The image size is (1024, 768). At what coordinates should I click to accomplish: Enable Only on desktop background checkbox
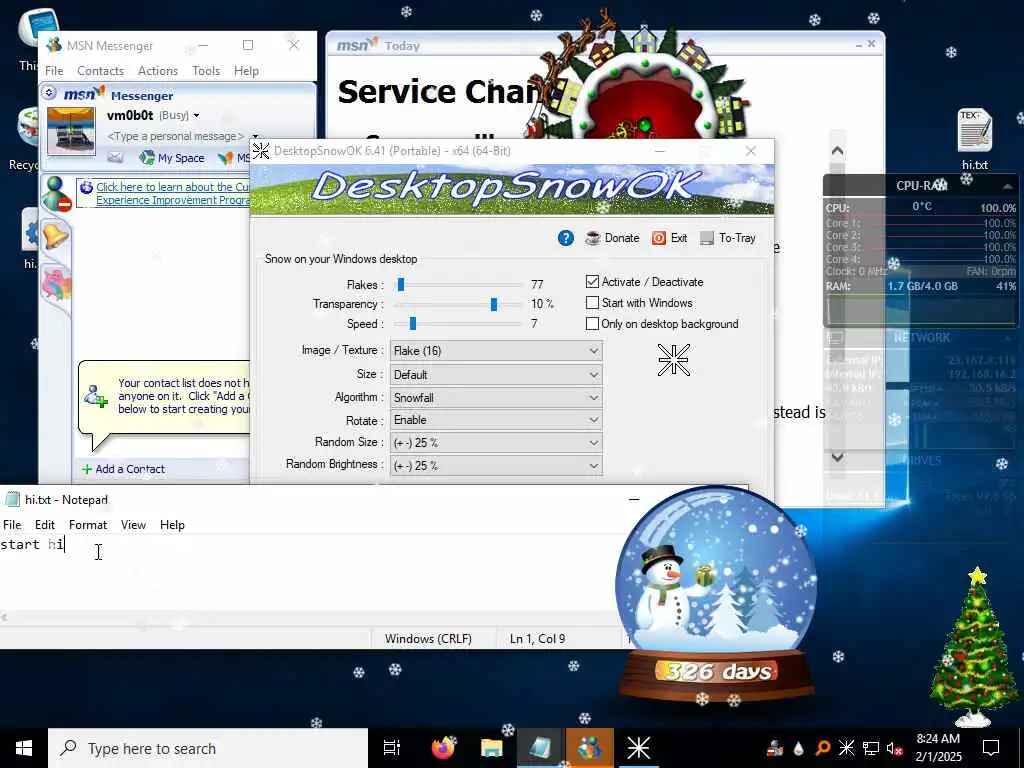592,324
